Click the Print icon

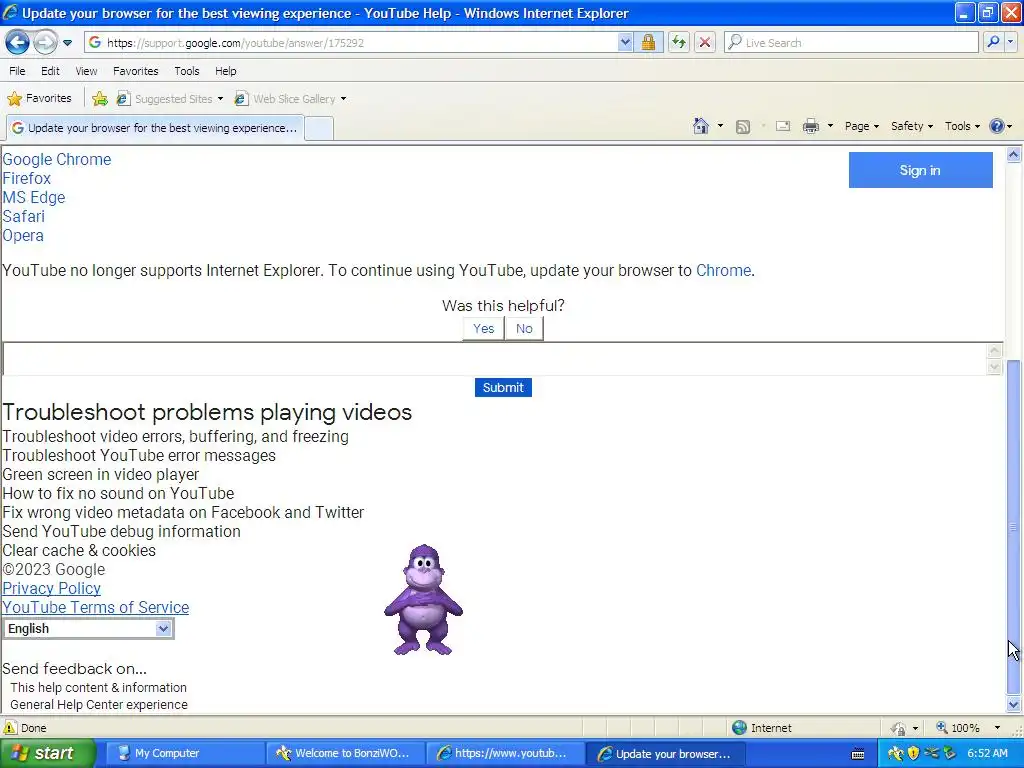(x=810, y=126)
